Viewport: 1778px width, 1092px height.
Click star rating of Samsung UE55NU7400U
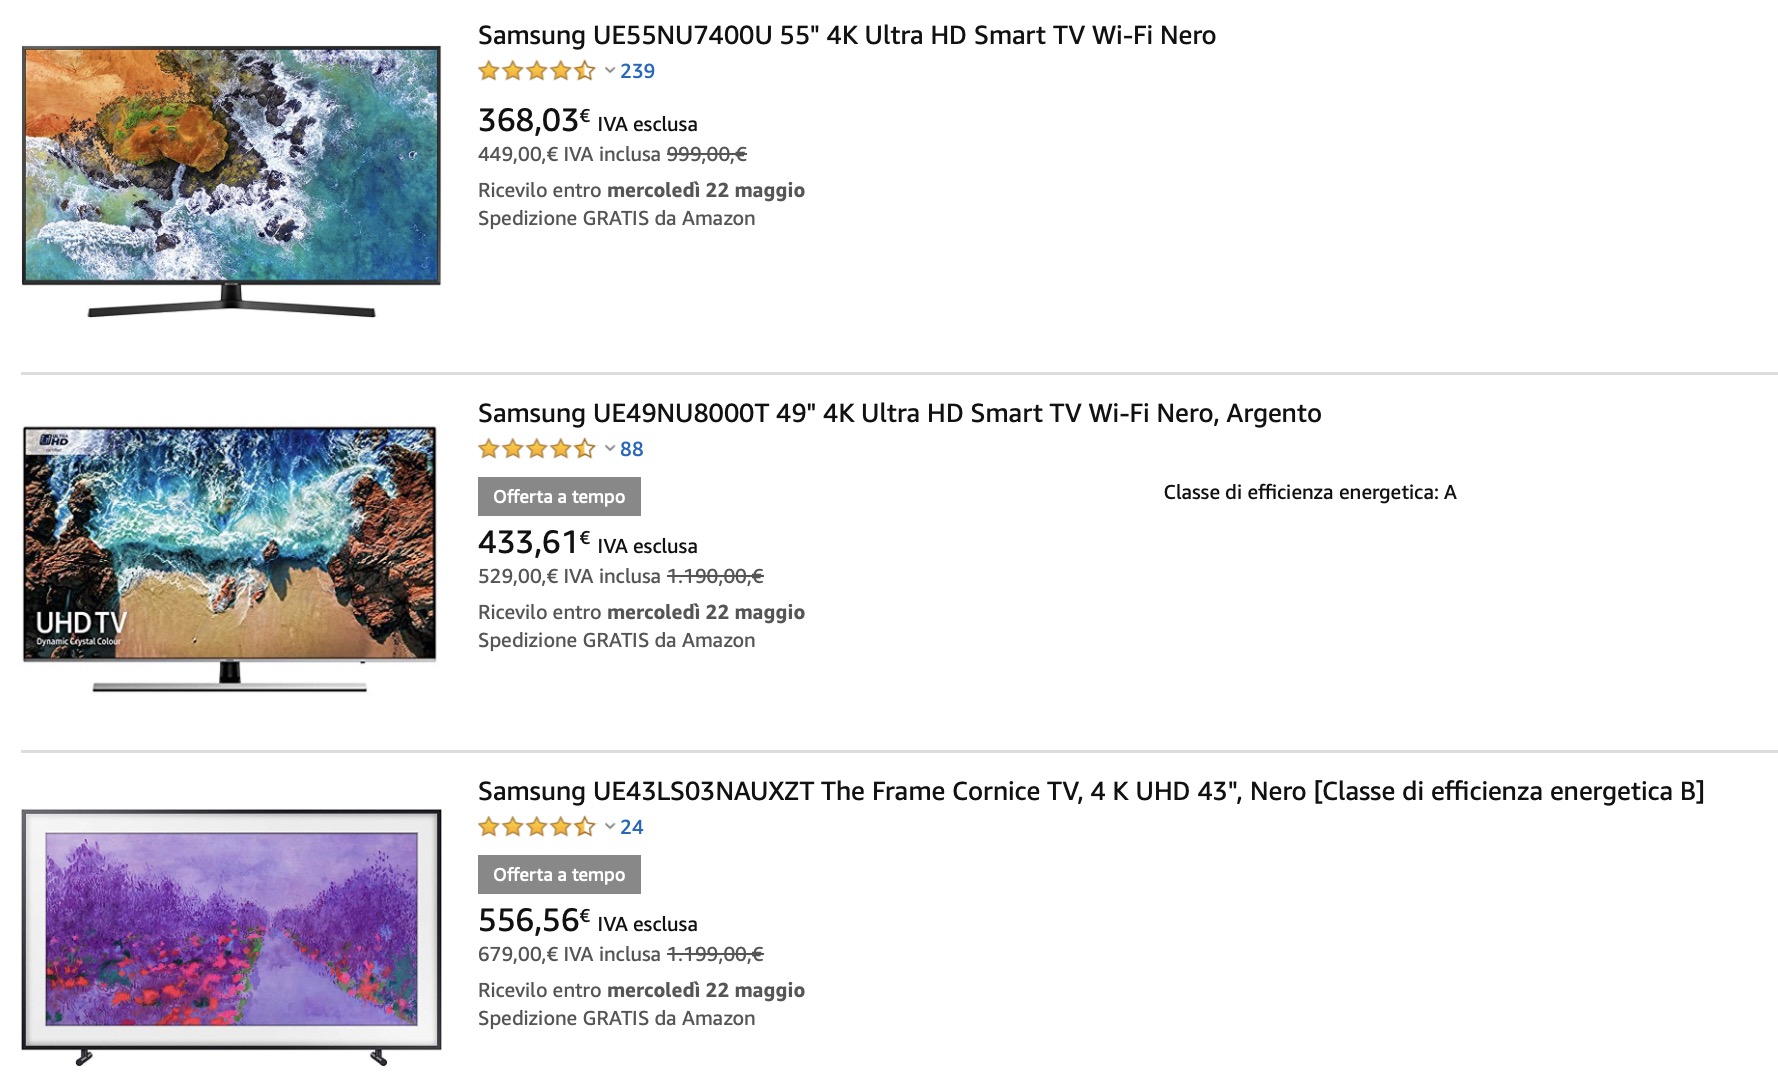536,71
